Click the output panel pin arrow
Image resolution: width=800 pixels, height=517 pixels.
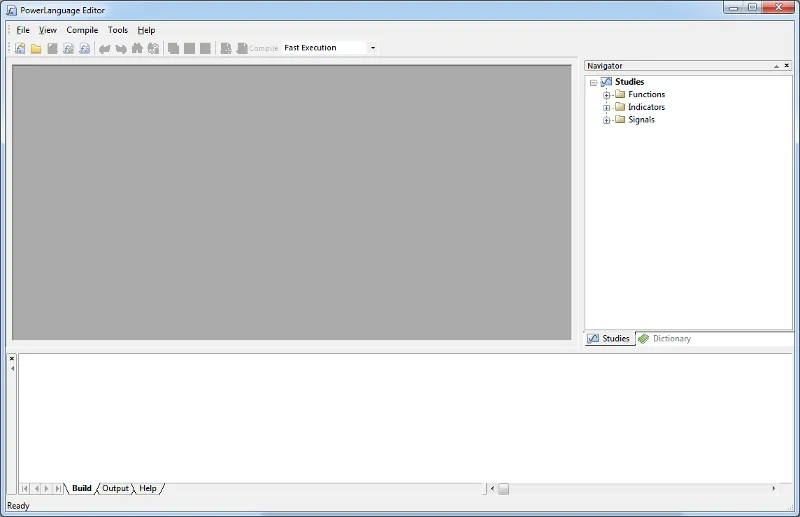click(x=12, y=368)
